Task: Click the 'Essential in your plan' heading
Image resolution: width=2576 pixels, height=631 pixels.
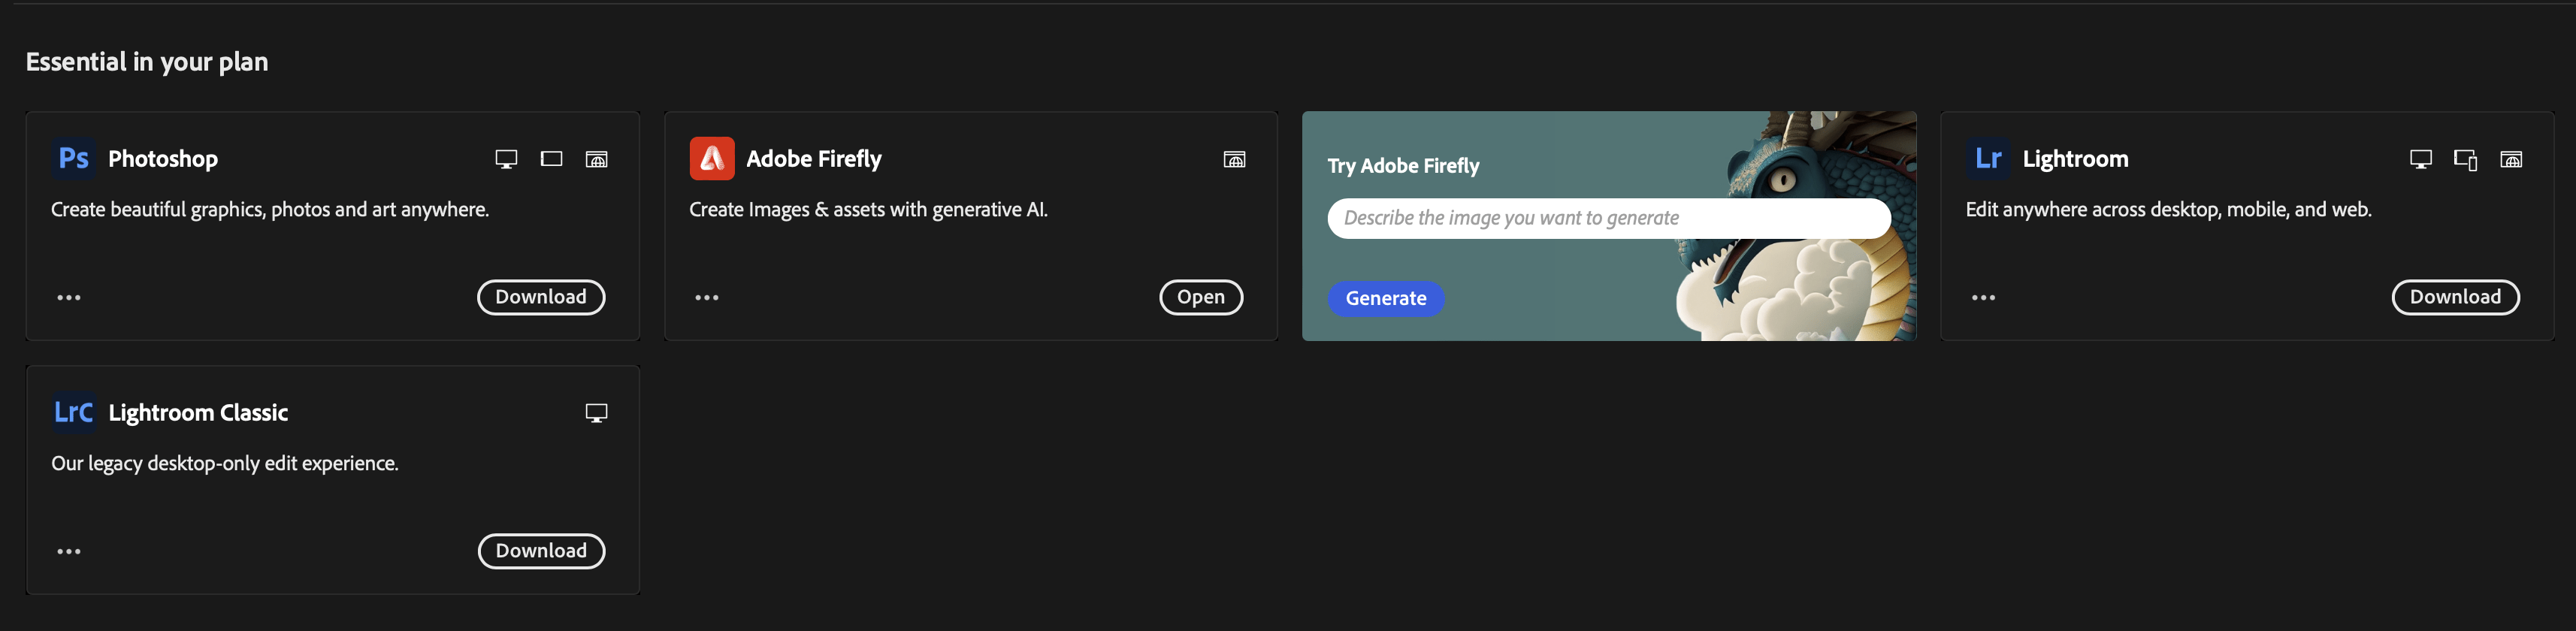Action: coord(147,62)
